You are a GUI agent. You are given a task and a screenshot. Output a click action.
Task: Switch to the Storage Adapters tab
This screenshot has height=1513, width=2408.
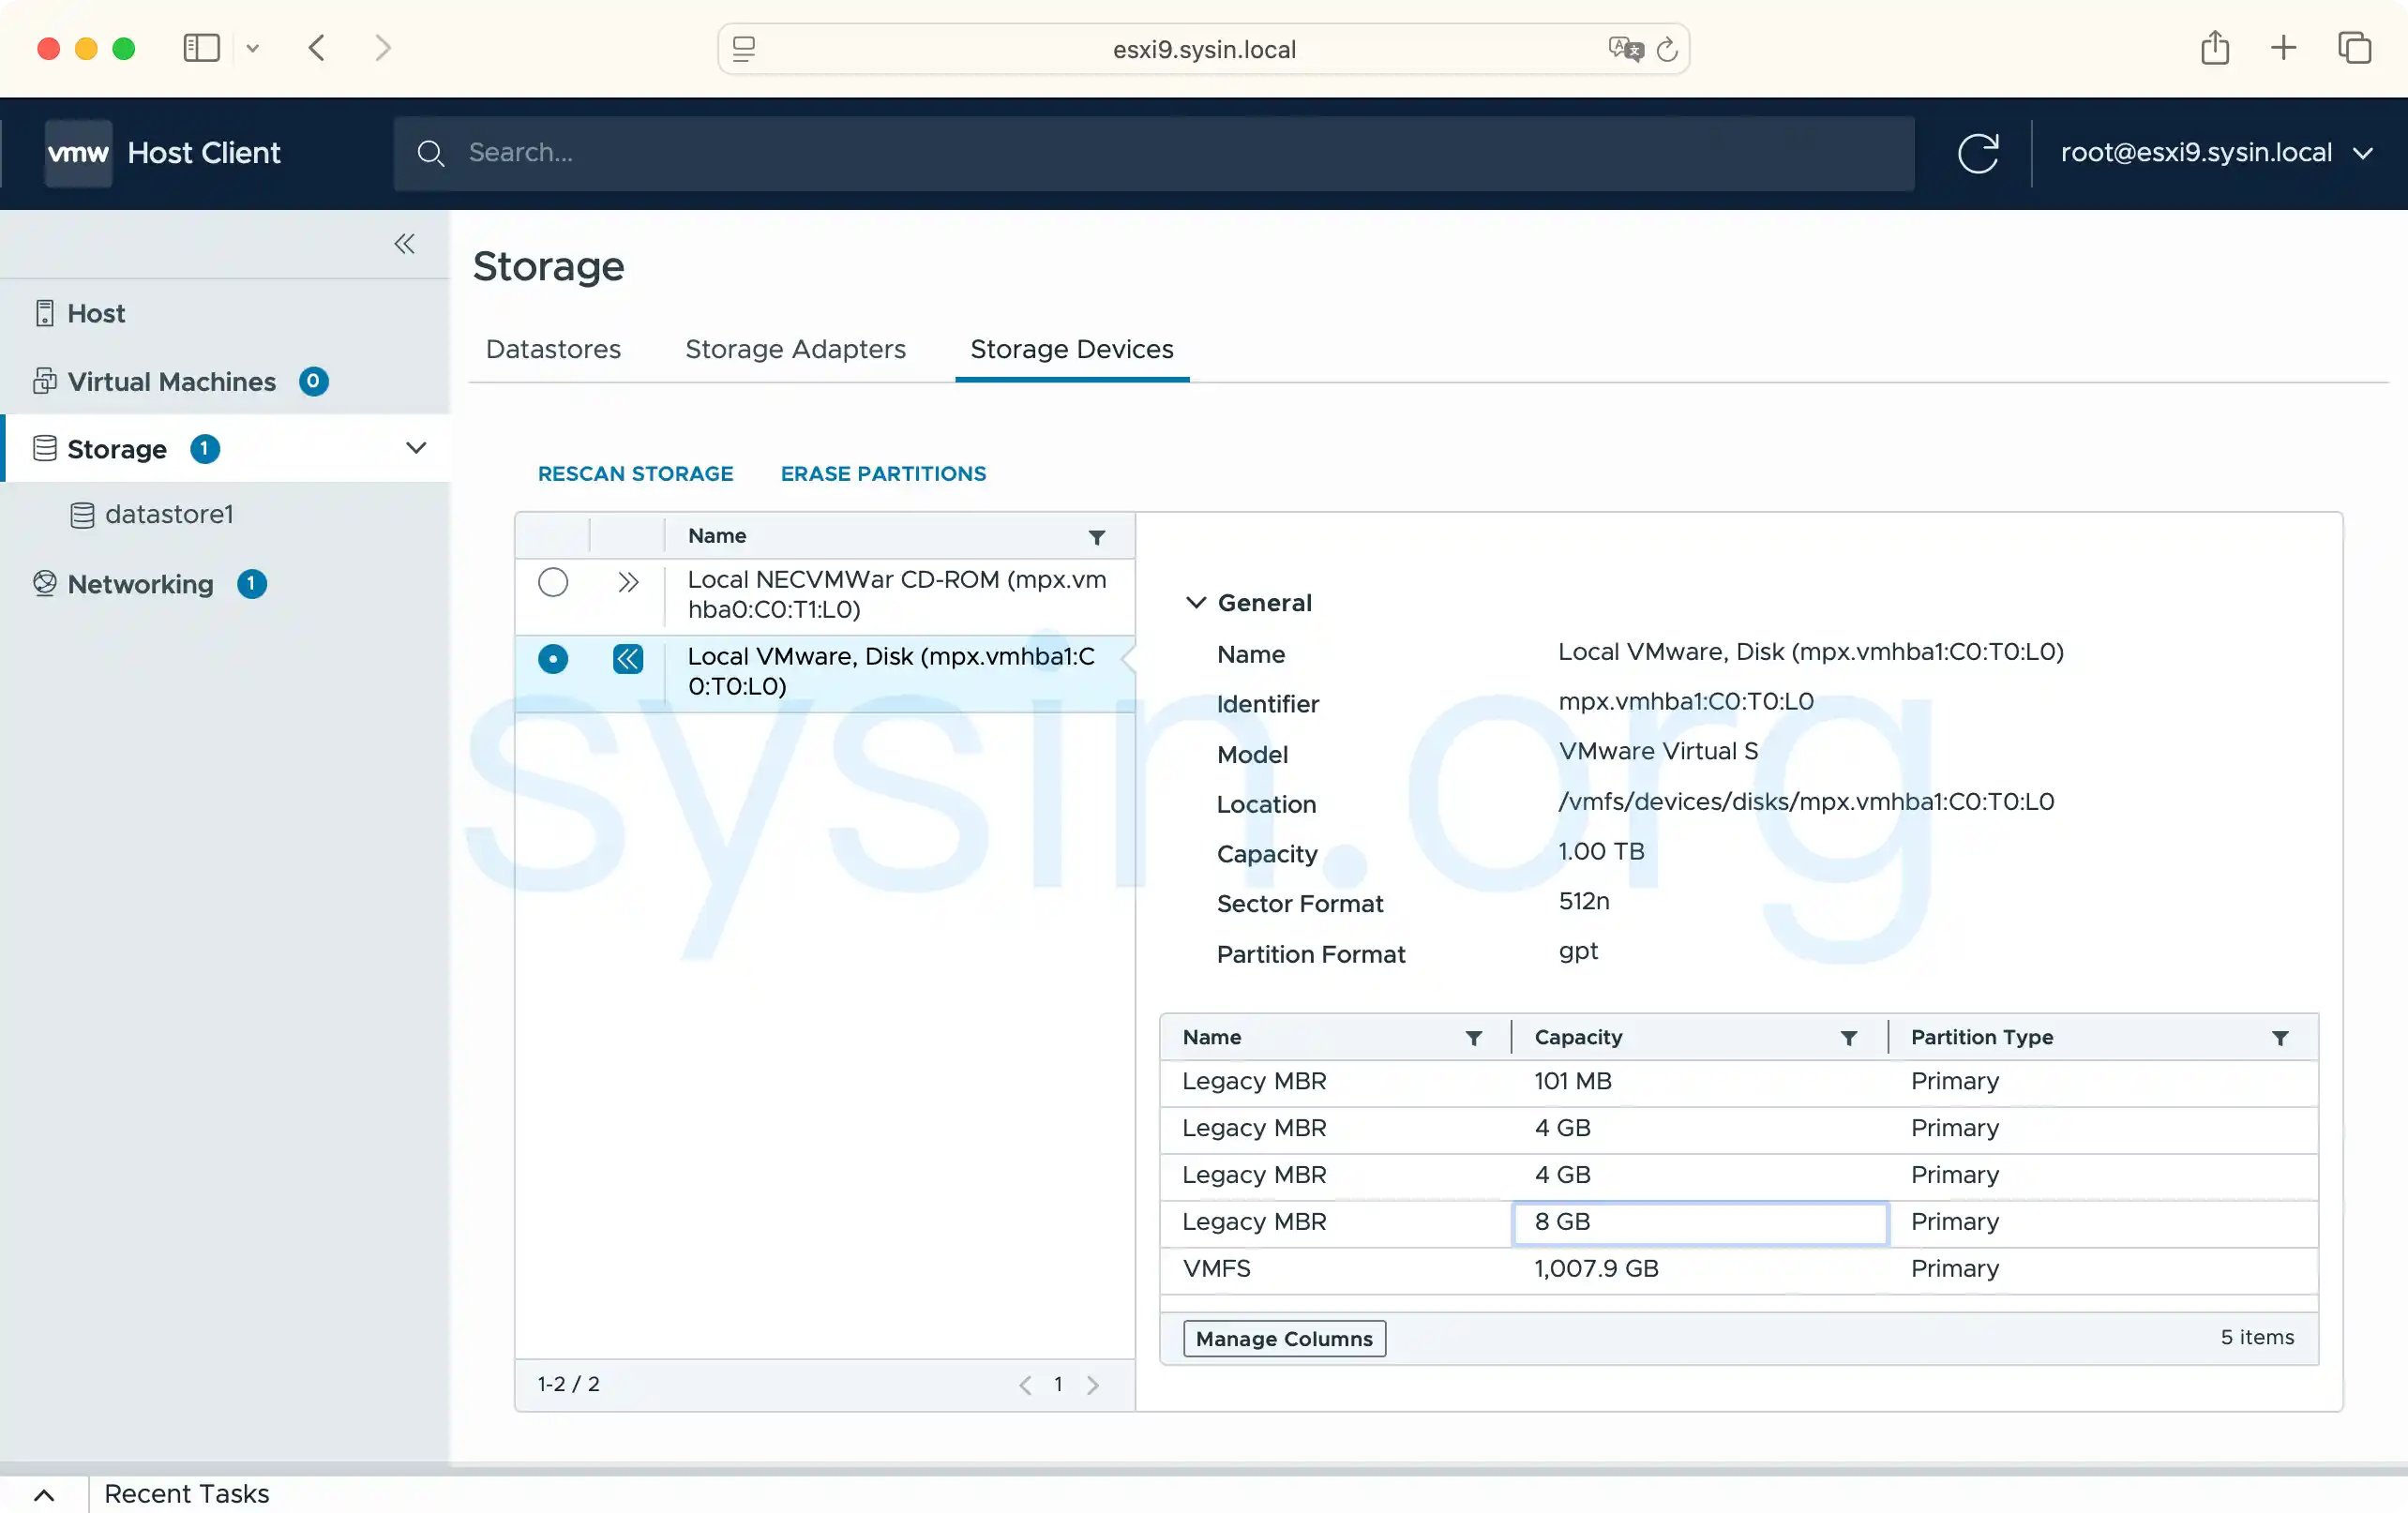tap(795, 349)
